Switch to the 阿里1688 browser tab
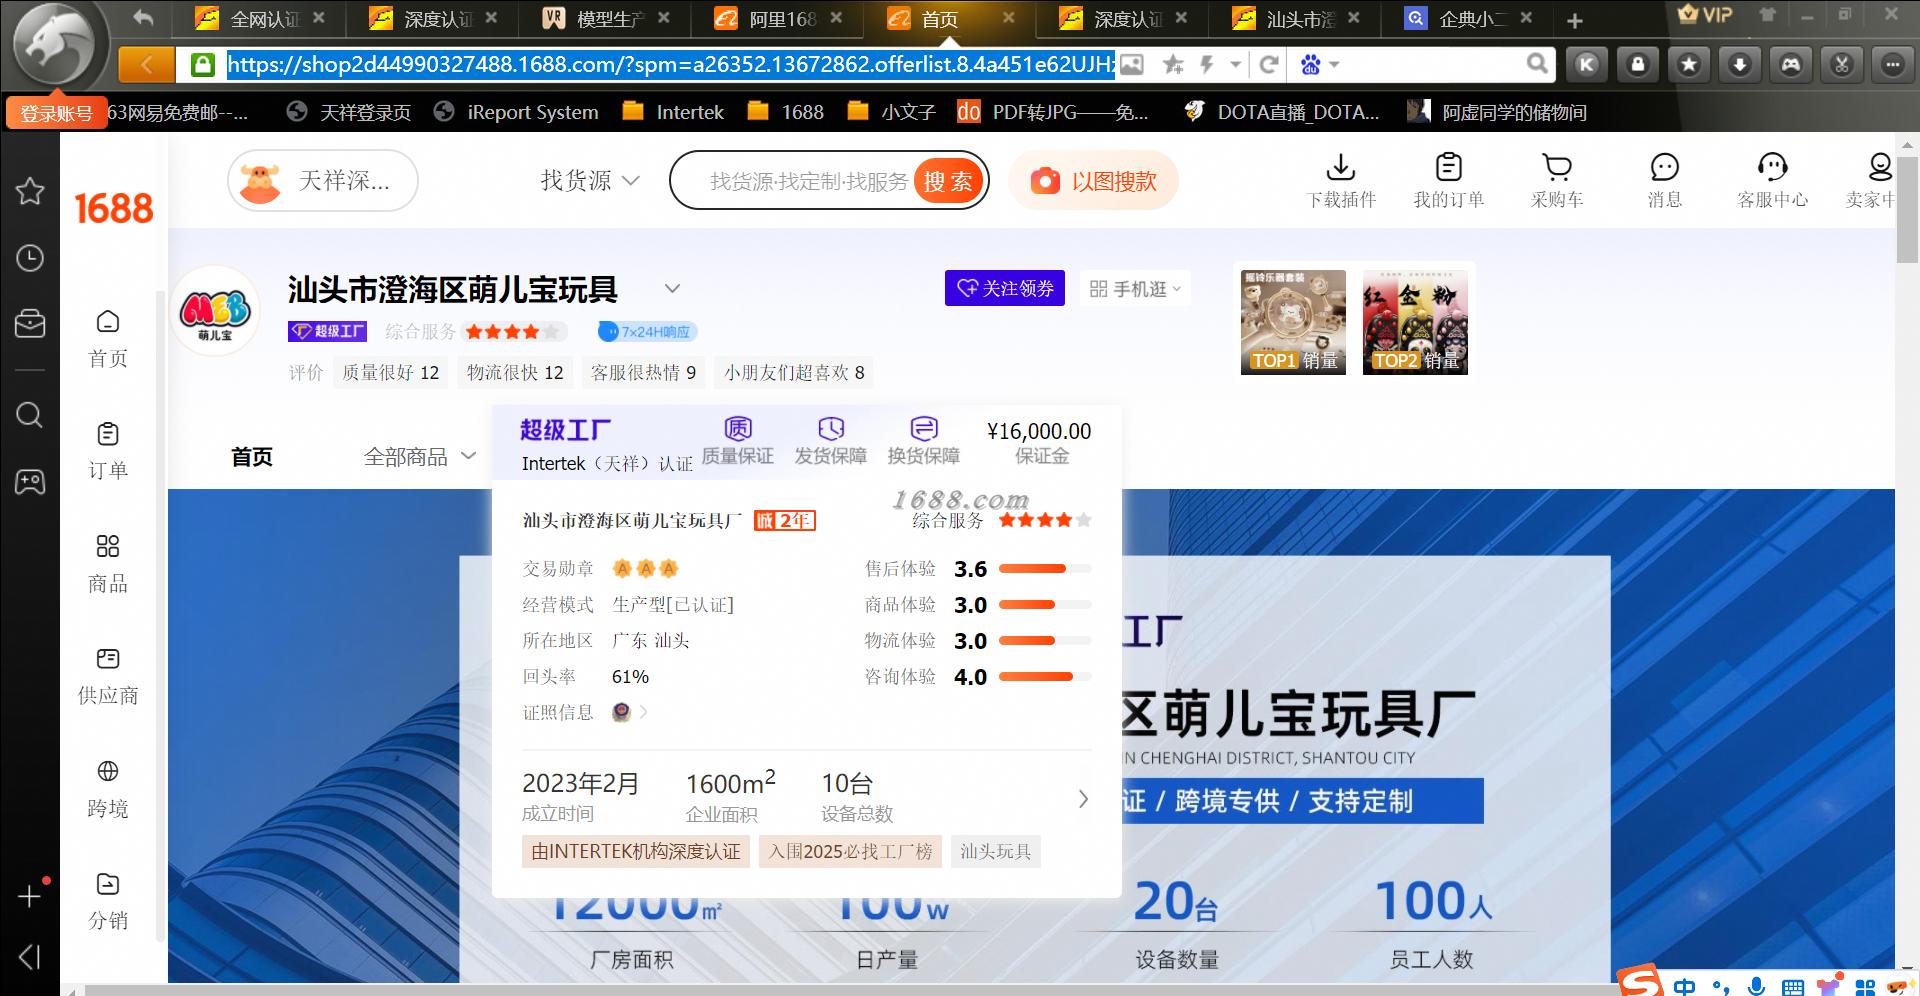Screen dimensions: 1920x996 click(778, 18)
